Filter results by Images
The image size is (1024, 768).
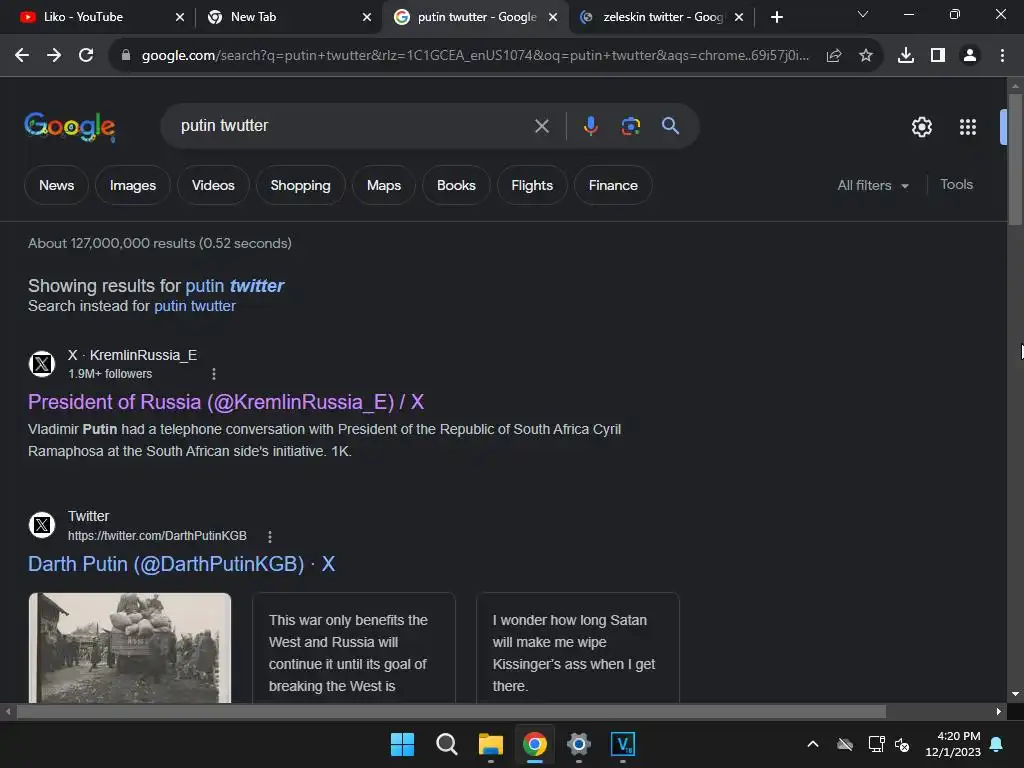pos(133,185)
